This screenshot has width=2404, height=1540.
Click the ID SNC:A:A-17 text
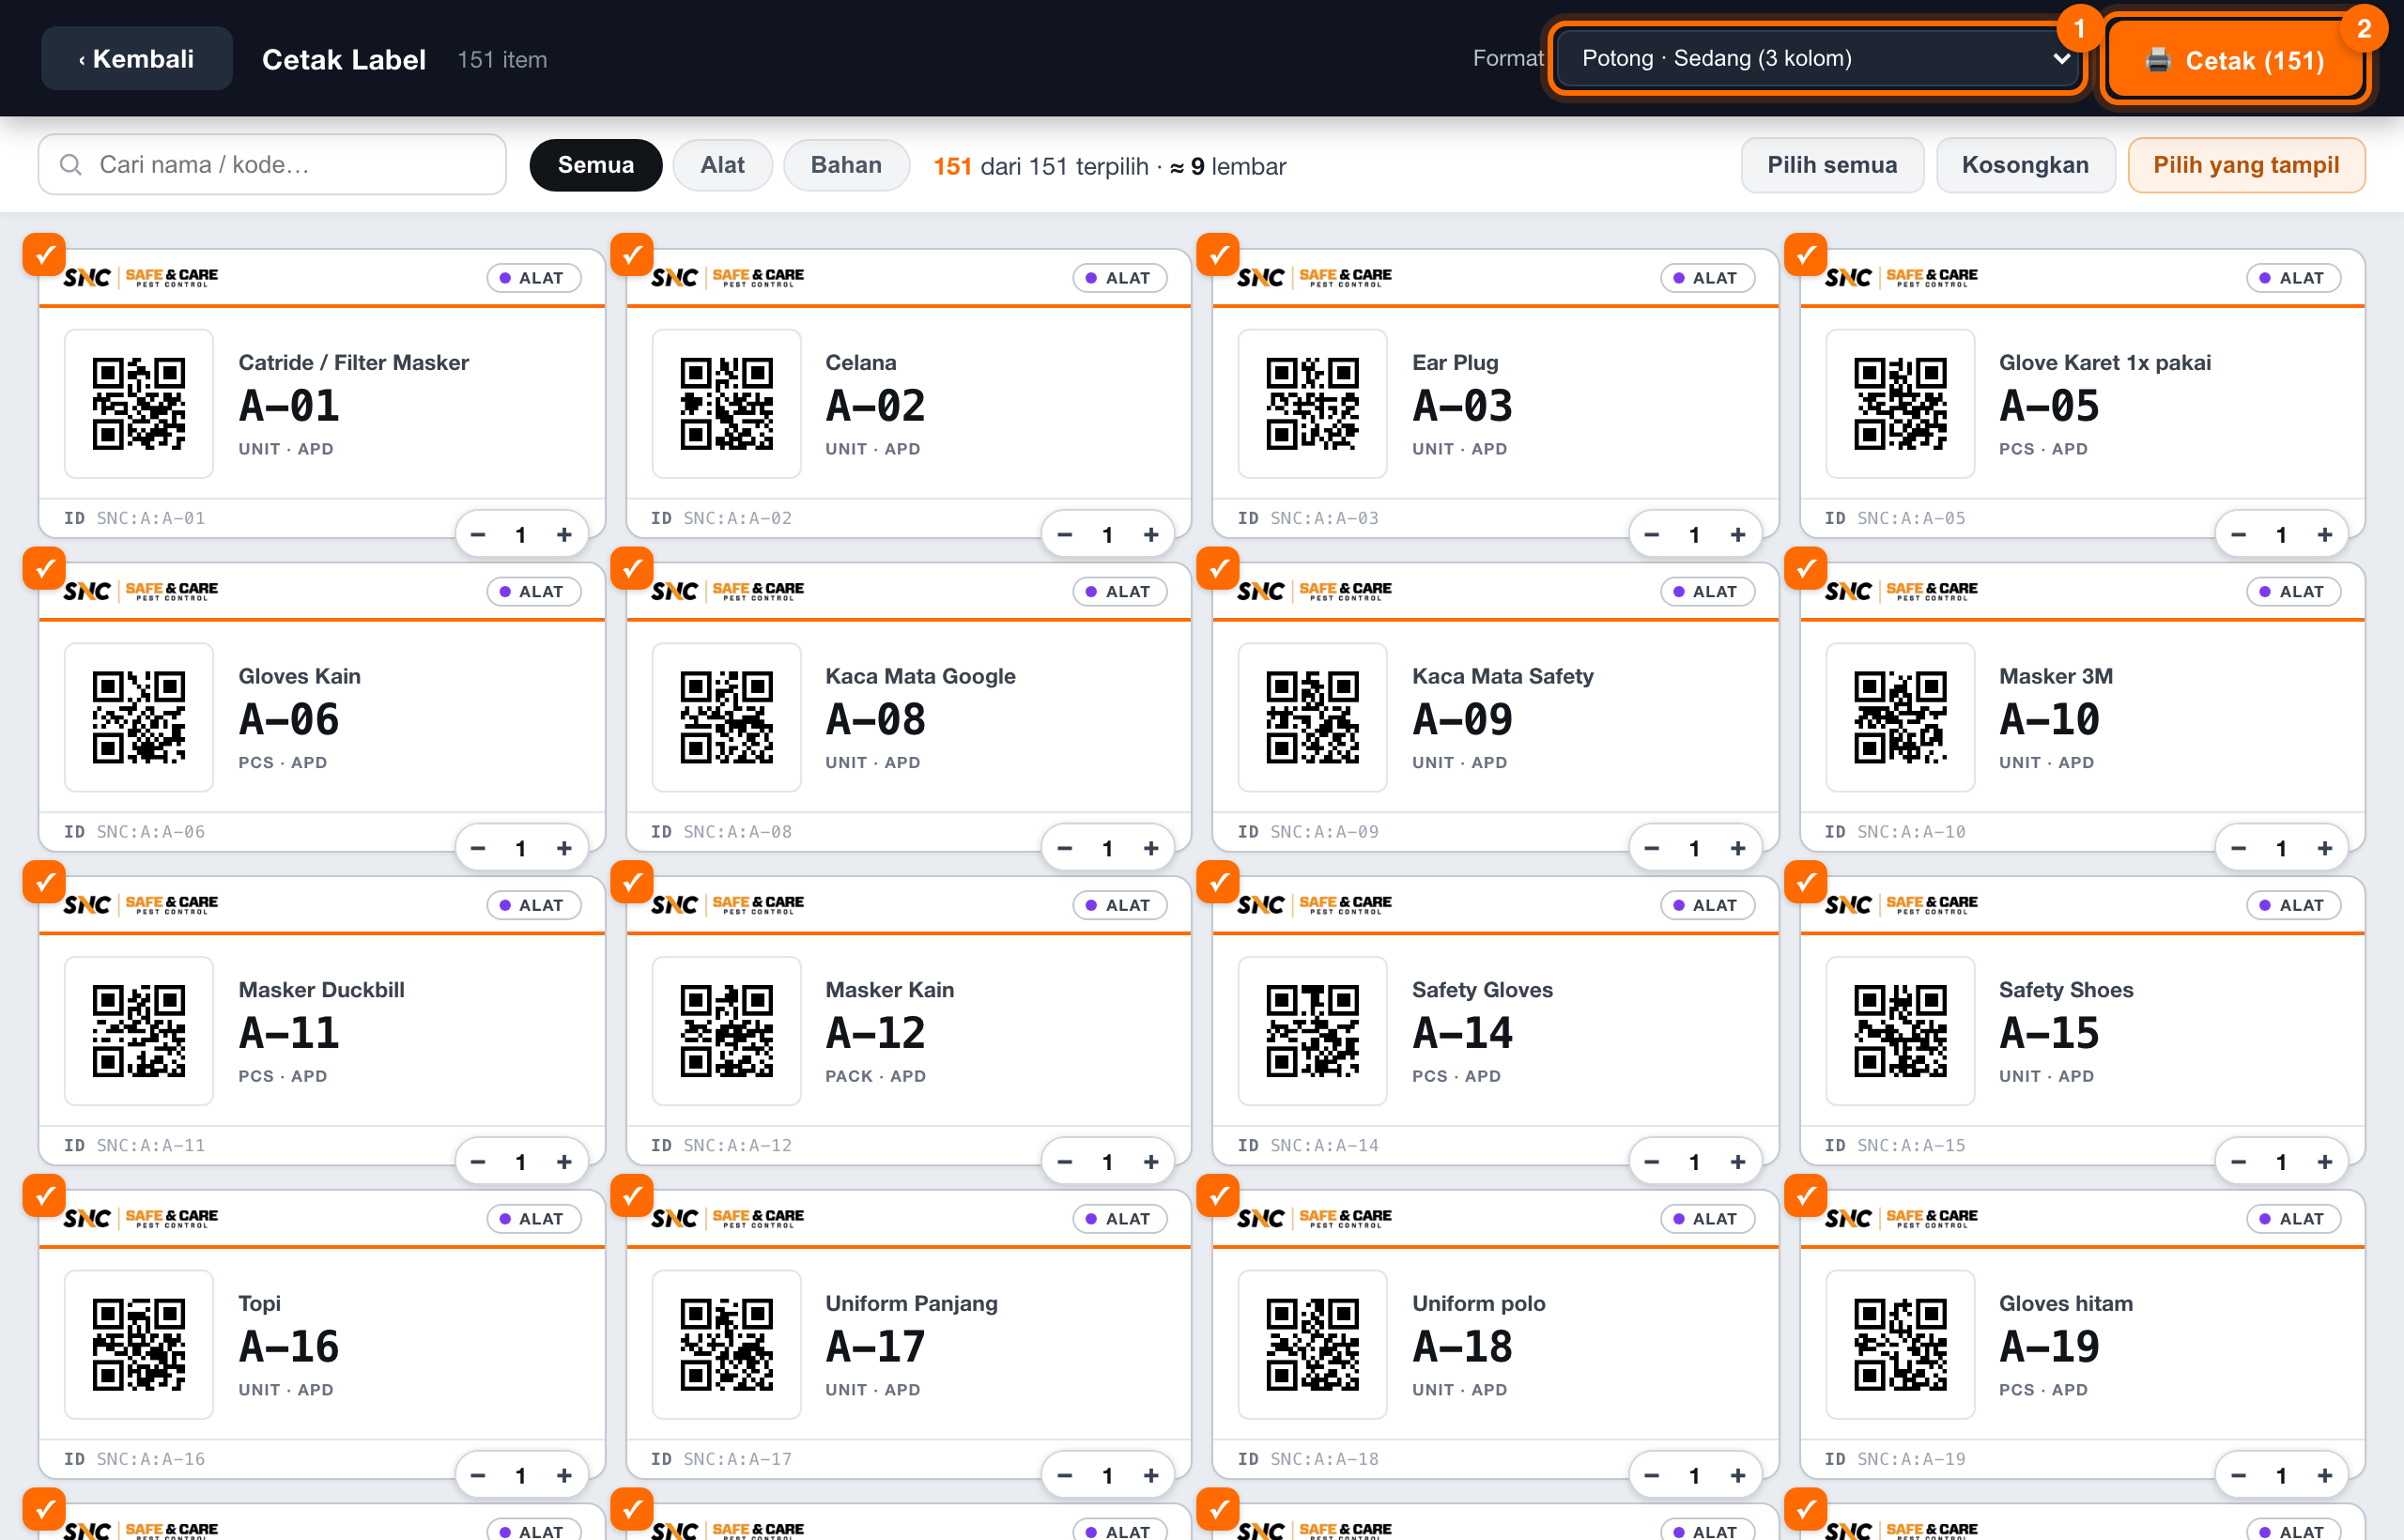[x=721, y=1459]
